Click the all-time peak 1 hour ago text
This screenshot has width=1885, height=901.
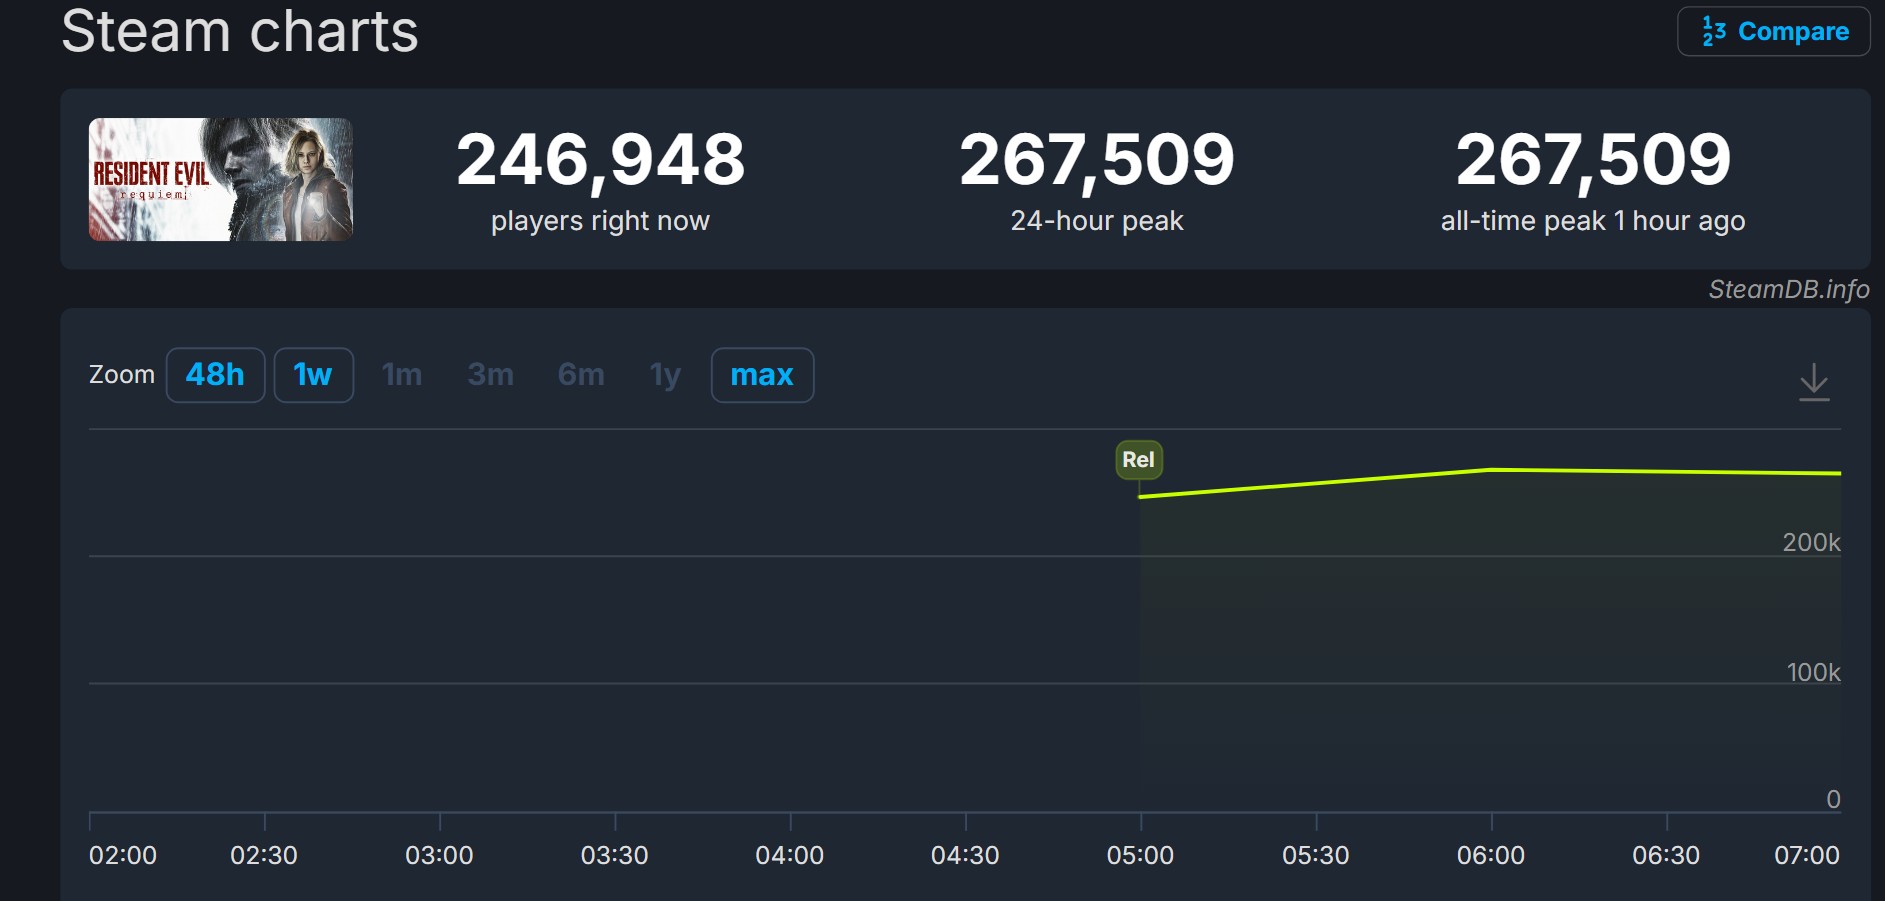coord(1592,221)
